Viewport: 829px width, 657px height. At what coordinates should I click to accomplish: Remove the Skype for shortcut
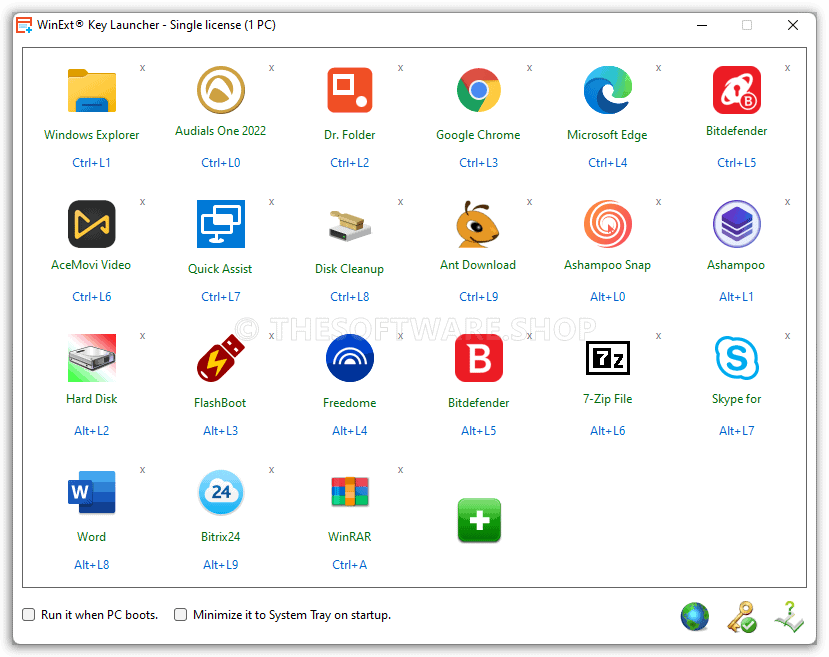[787, 336]
